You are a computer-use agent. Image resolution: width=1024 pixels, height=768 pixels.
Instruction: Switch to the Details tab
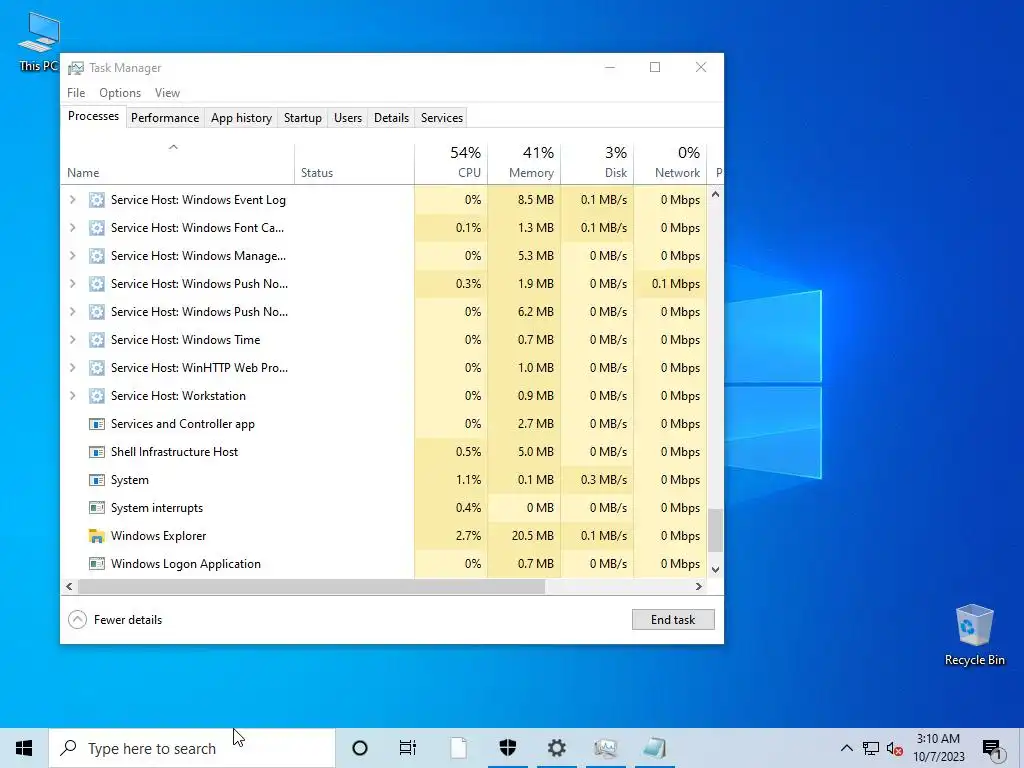tap(391, 118)
